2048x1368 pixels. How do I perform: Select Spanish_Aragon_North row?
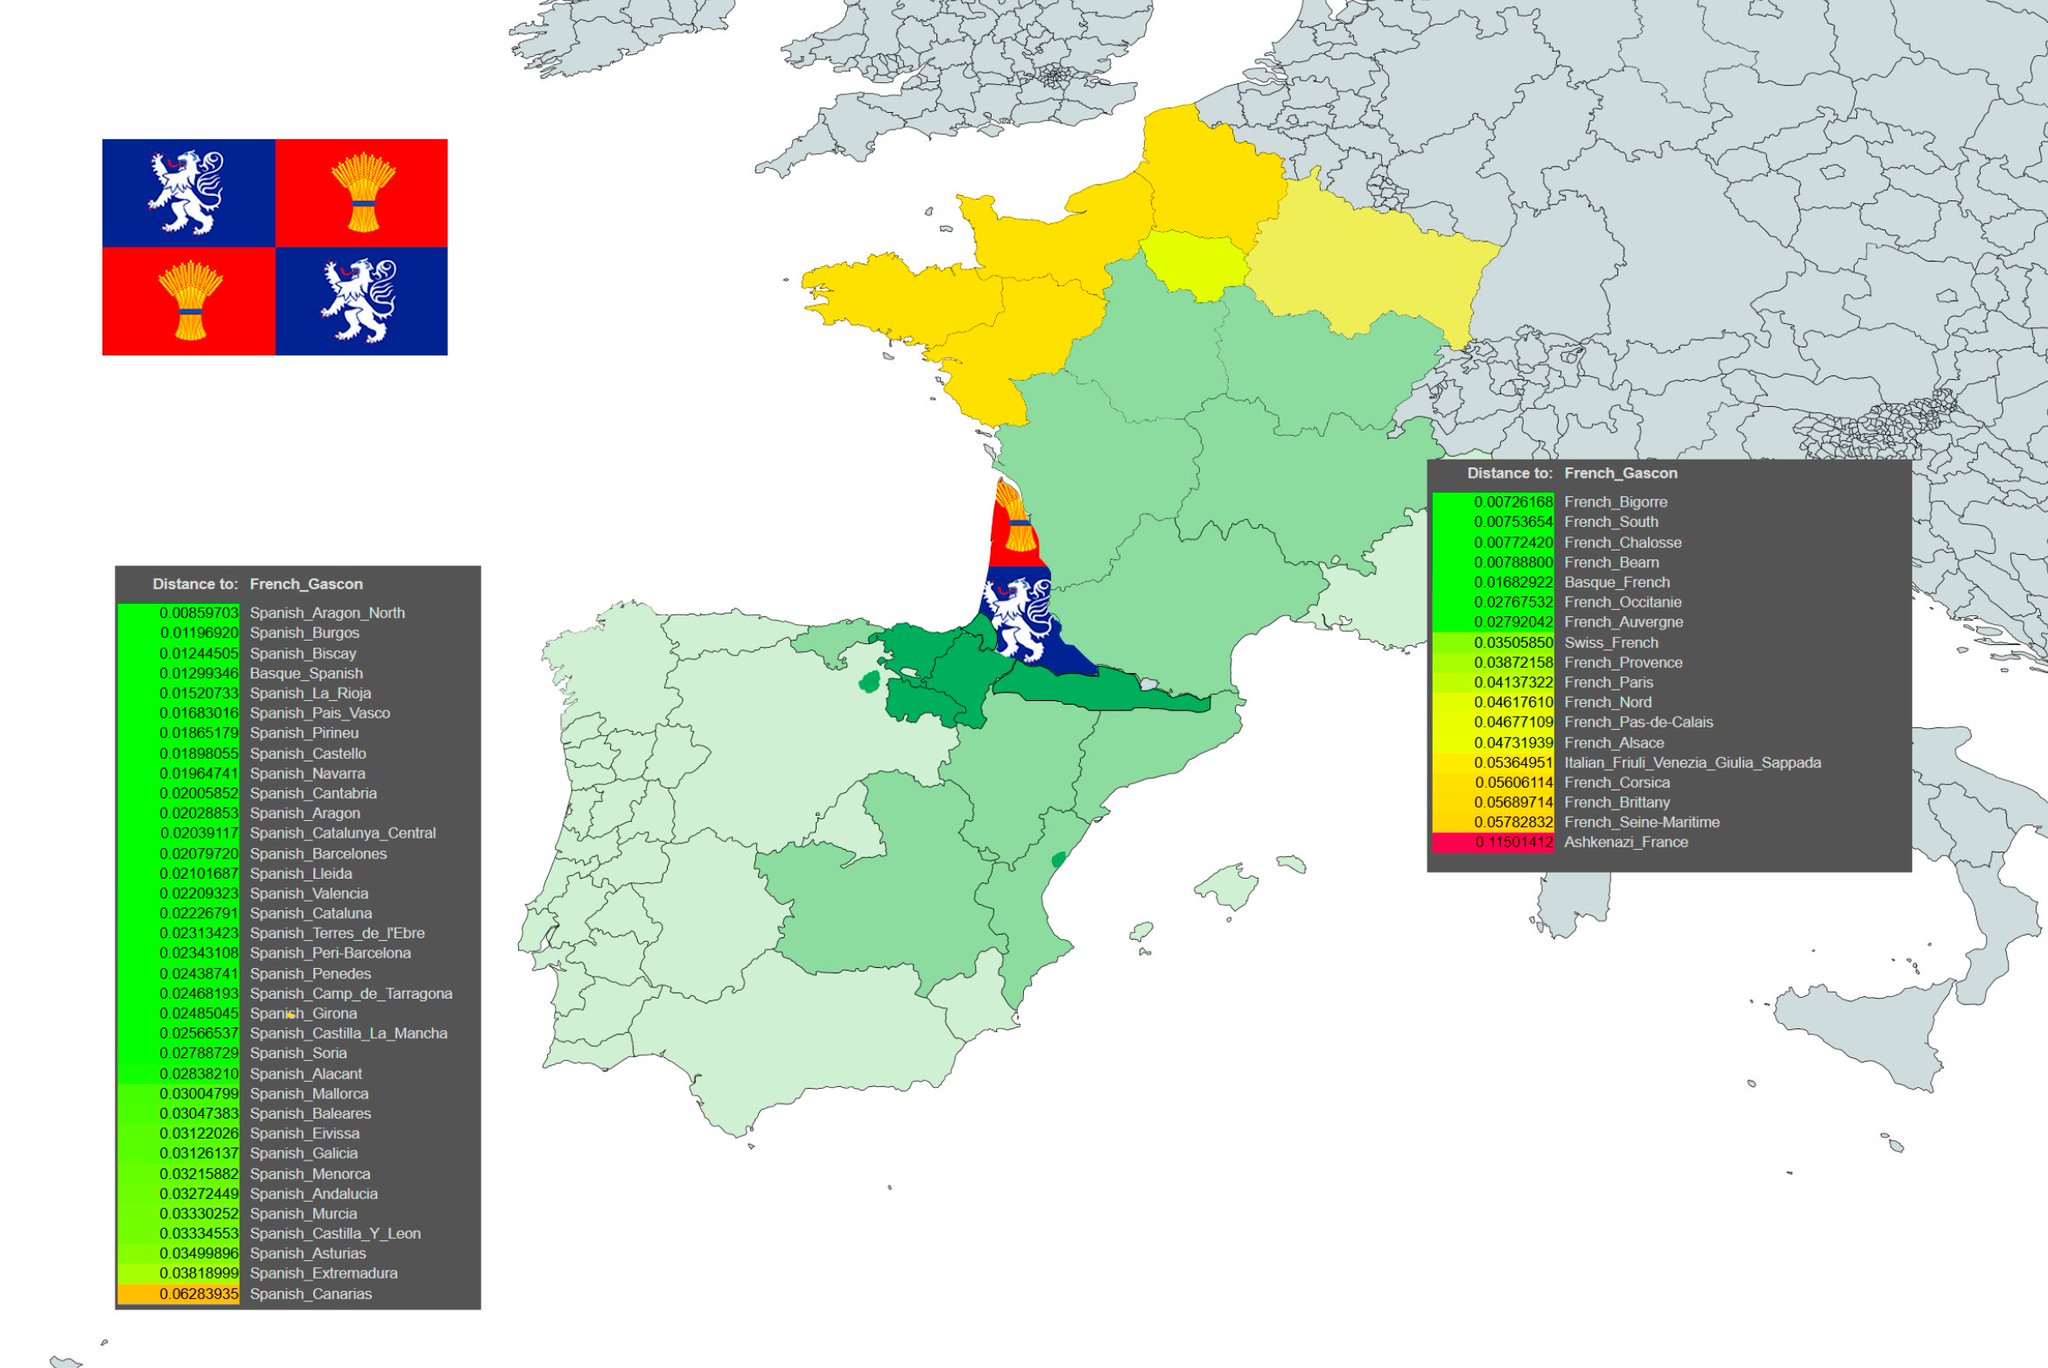298,613
